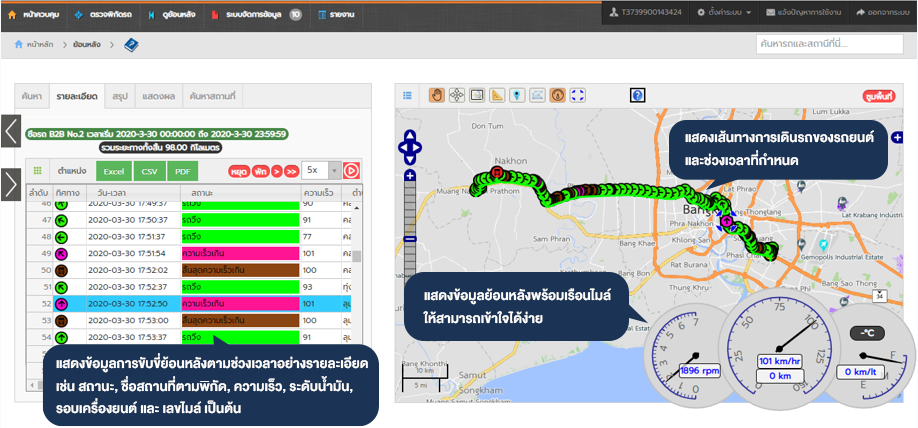Screen dimensions: 918x428
Task: Click the red พัก pause button
Action: click(260, 172)
